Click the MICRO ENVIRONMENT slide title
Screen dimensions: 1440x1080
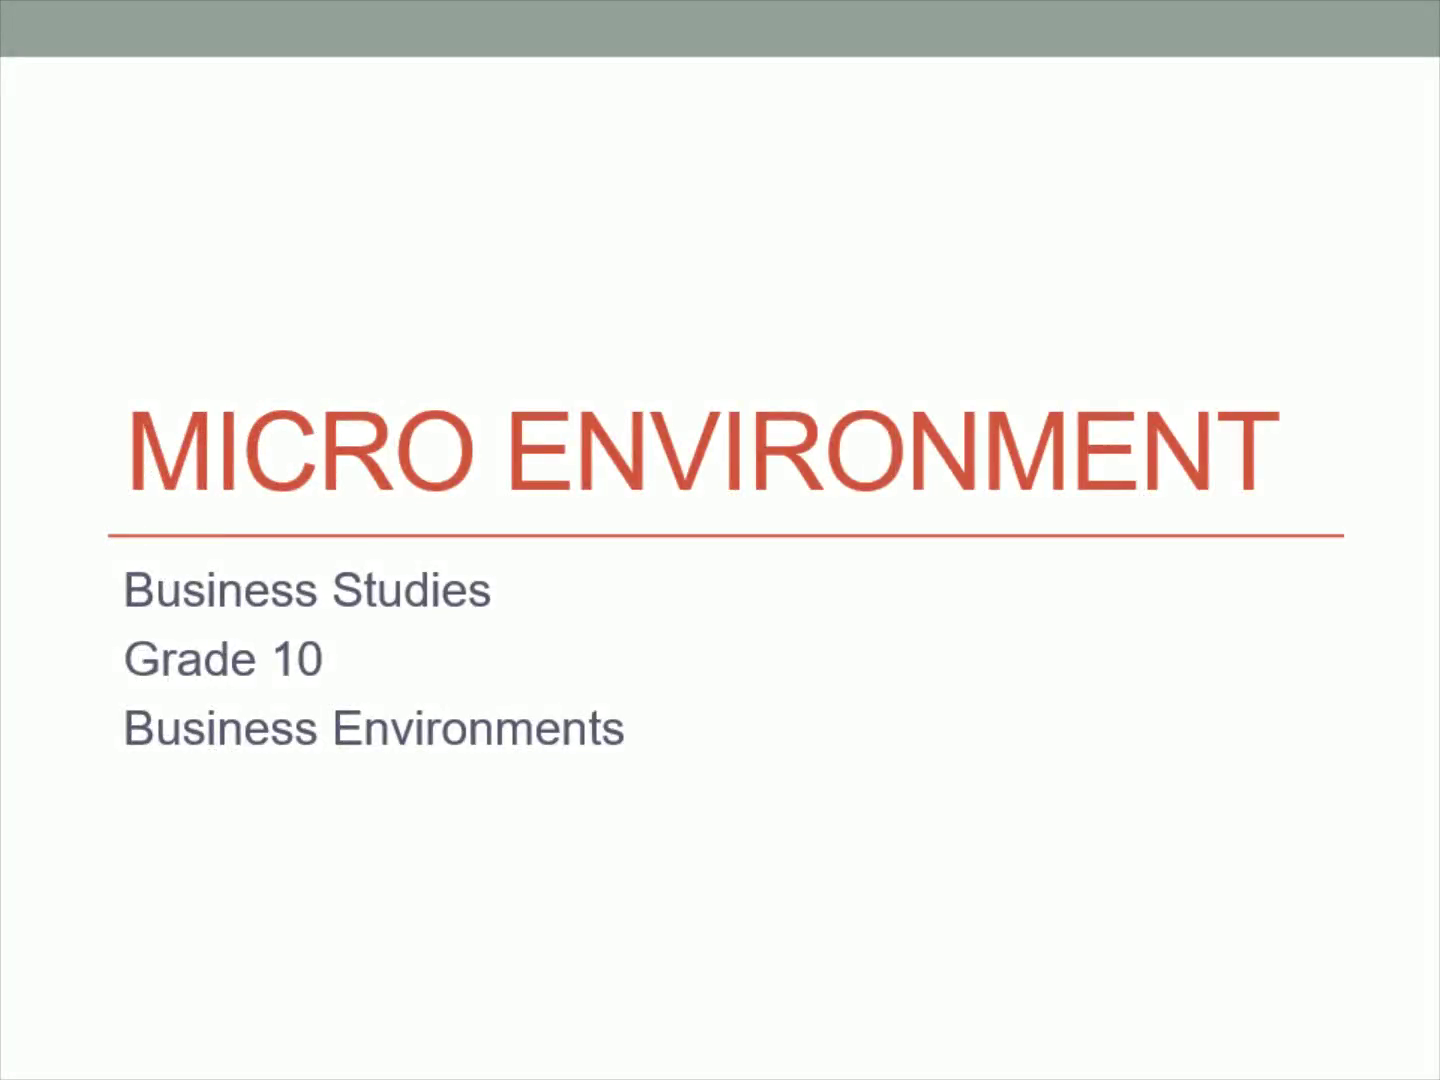pyautogui.click(x=702, y=452)
